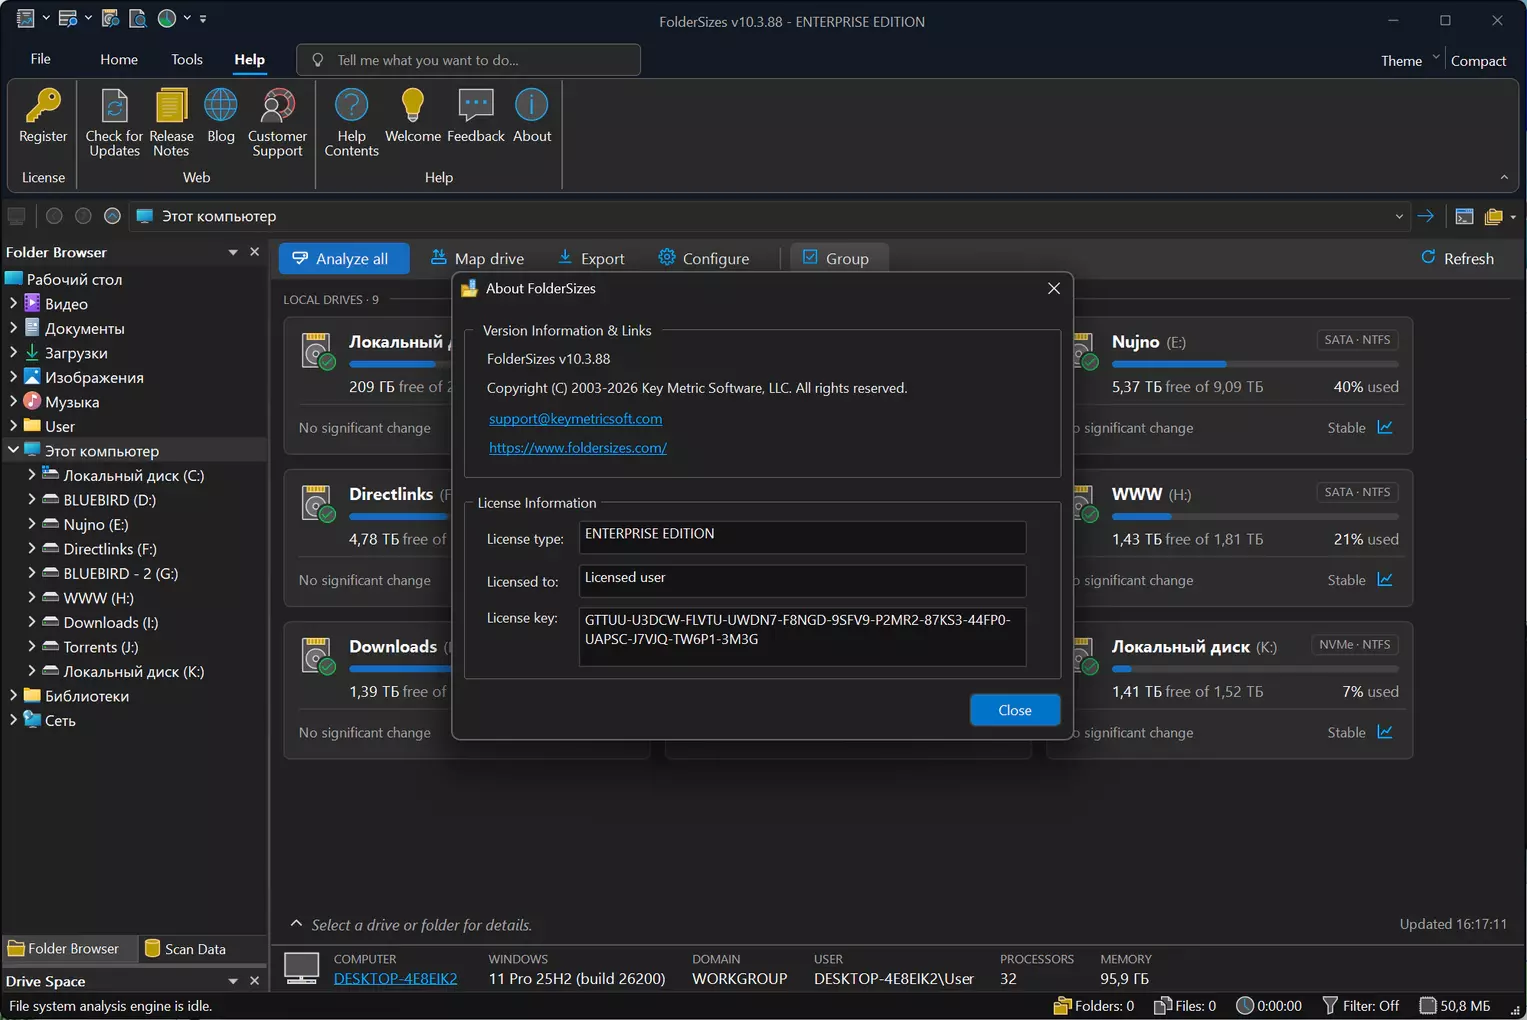
Task: Visit the Blog via the globe icon
Action: coord(221,106)
